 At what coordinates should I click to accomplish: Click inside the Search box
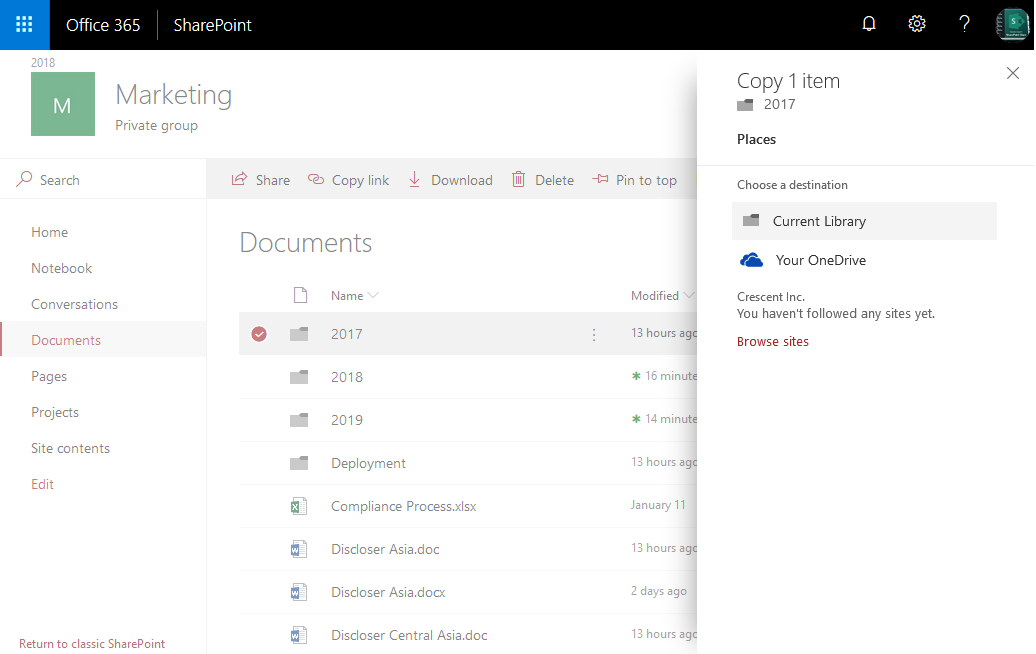(60, 179)
